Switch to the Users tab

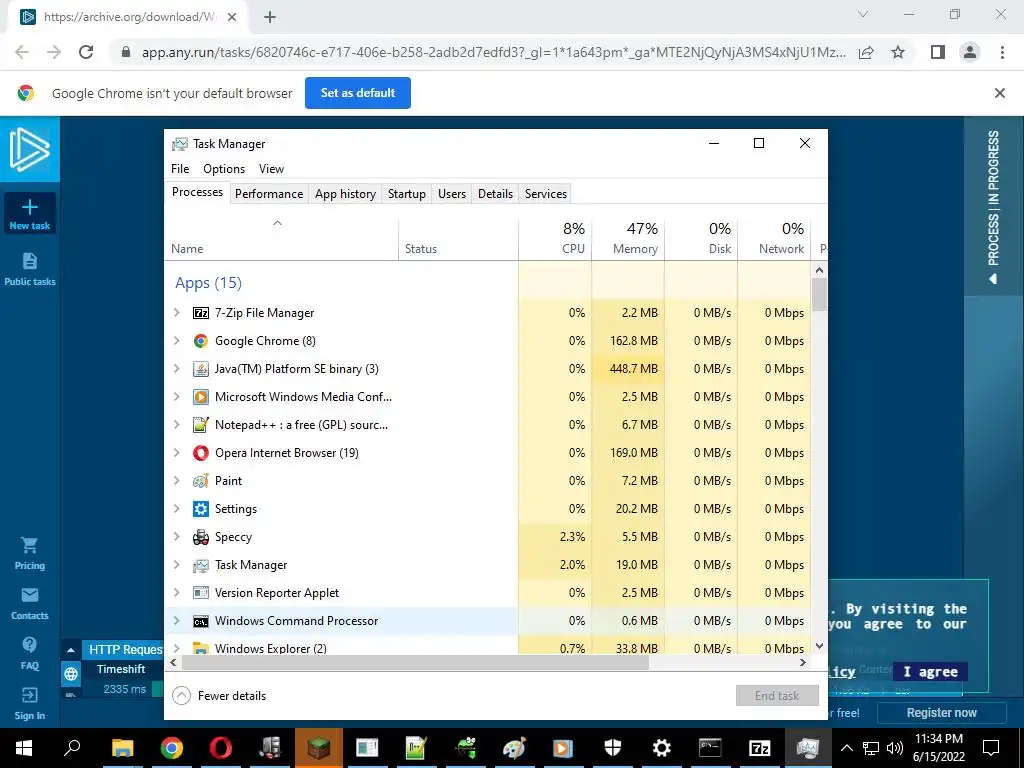pyautogui.click(x=452, y=194)
